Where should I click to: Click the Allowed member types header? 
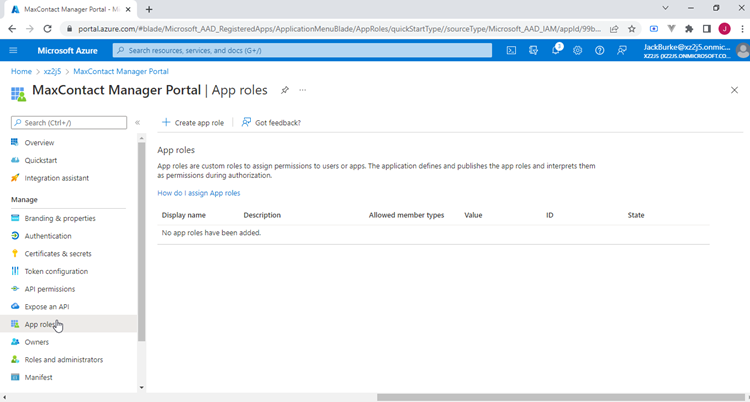pos(407,215)
